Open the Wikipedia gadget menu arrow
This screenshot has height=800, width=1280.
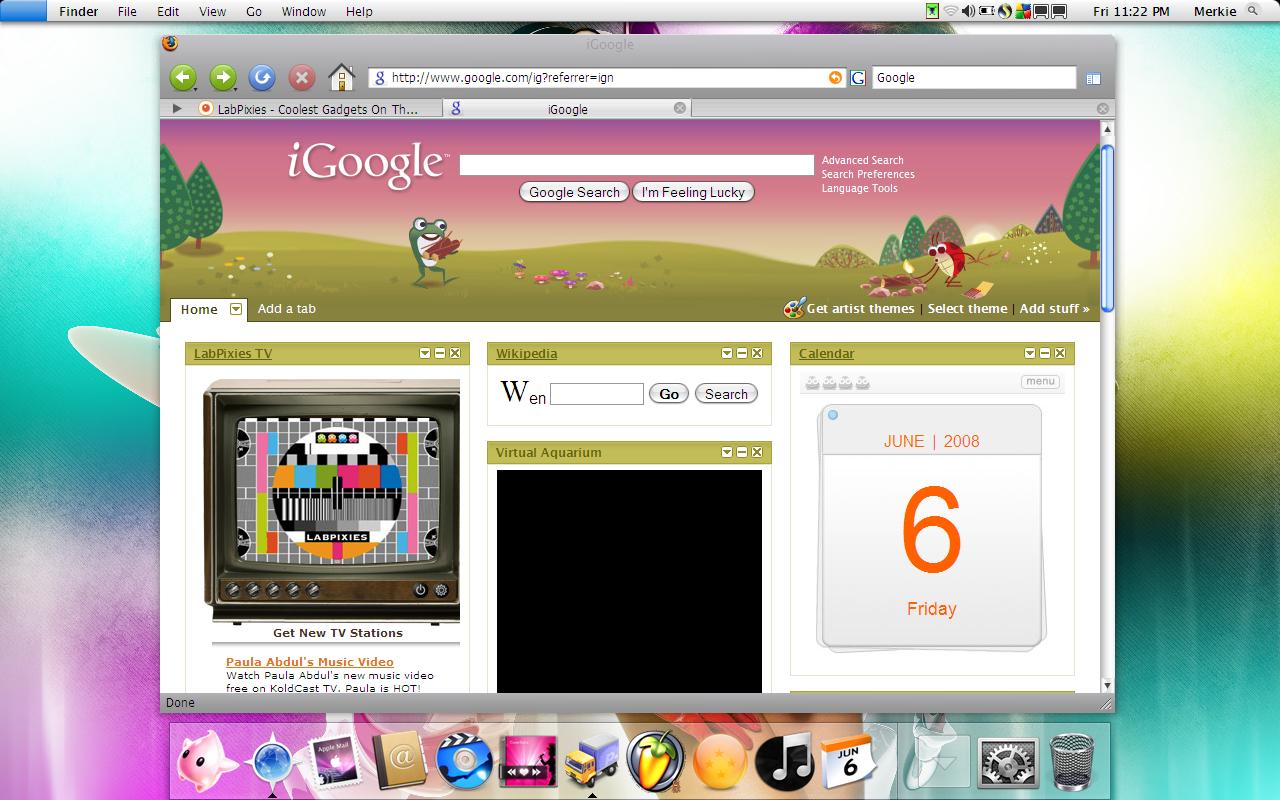click(727, 353)
